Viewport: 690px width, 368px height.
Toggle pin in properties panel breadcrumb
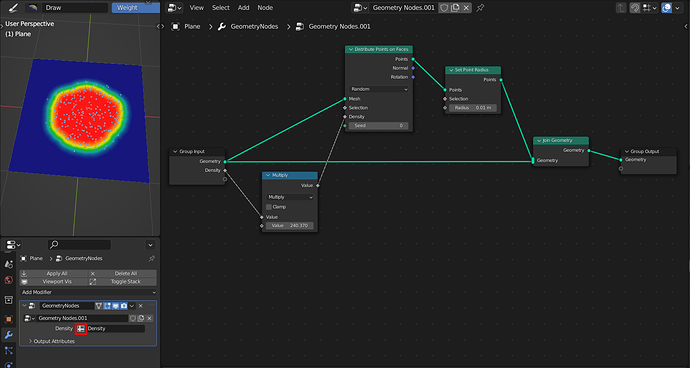[151, 258]
